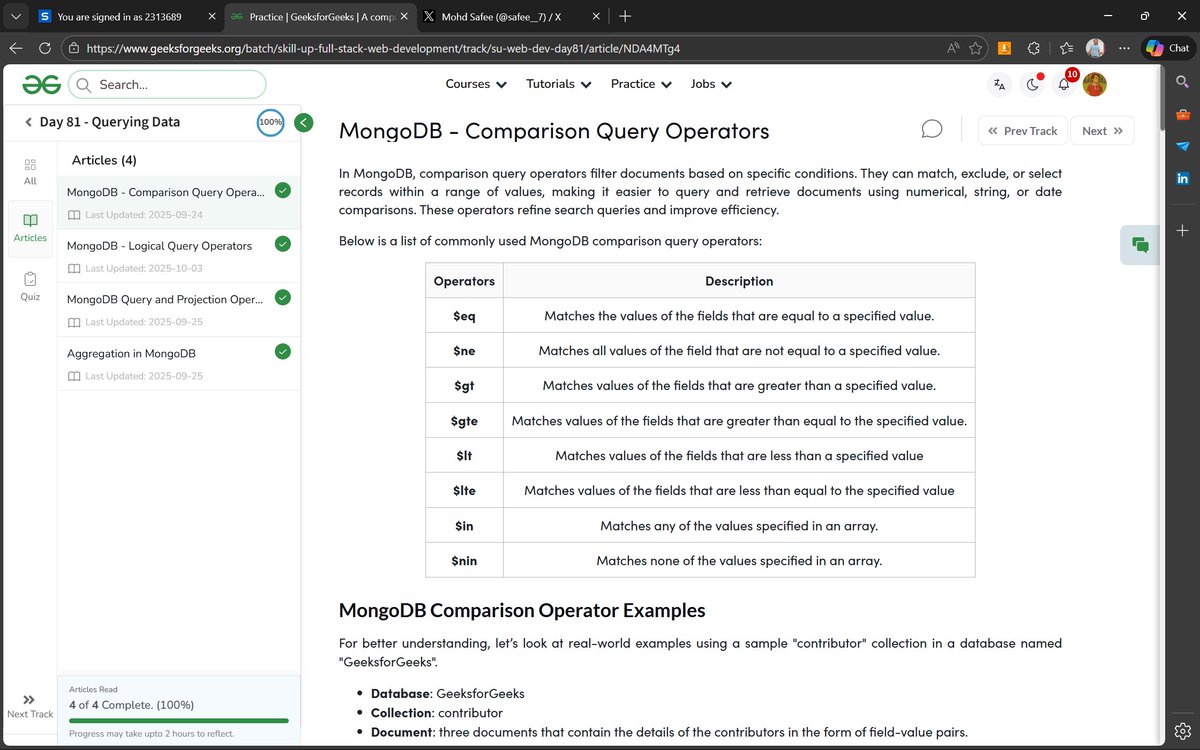Toggle checkmark on Query and Projection article
This screenshot has width=1200, height=750.
(282, 297)
